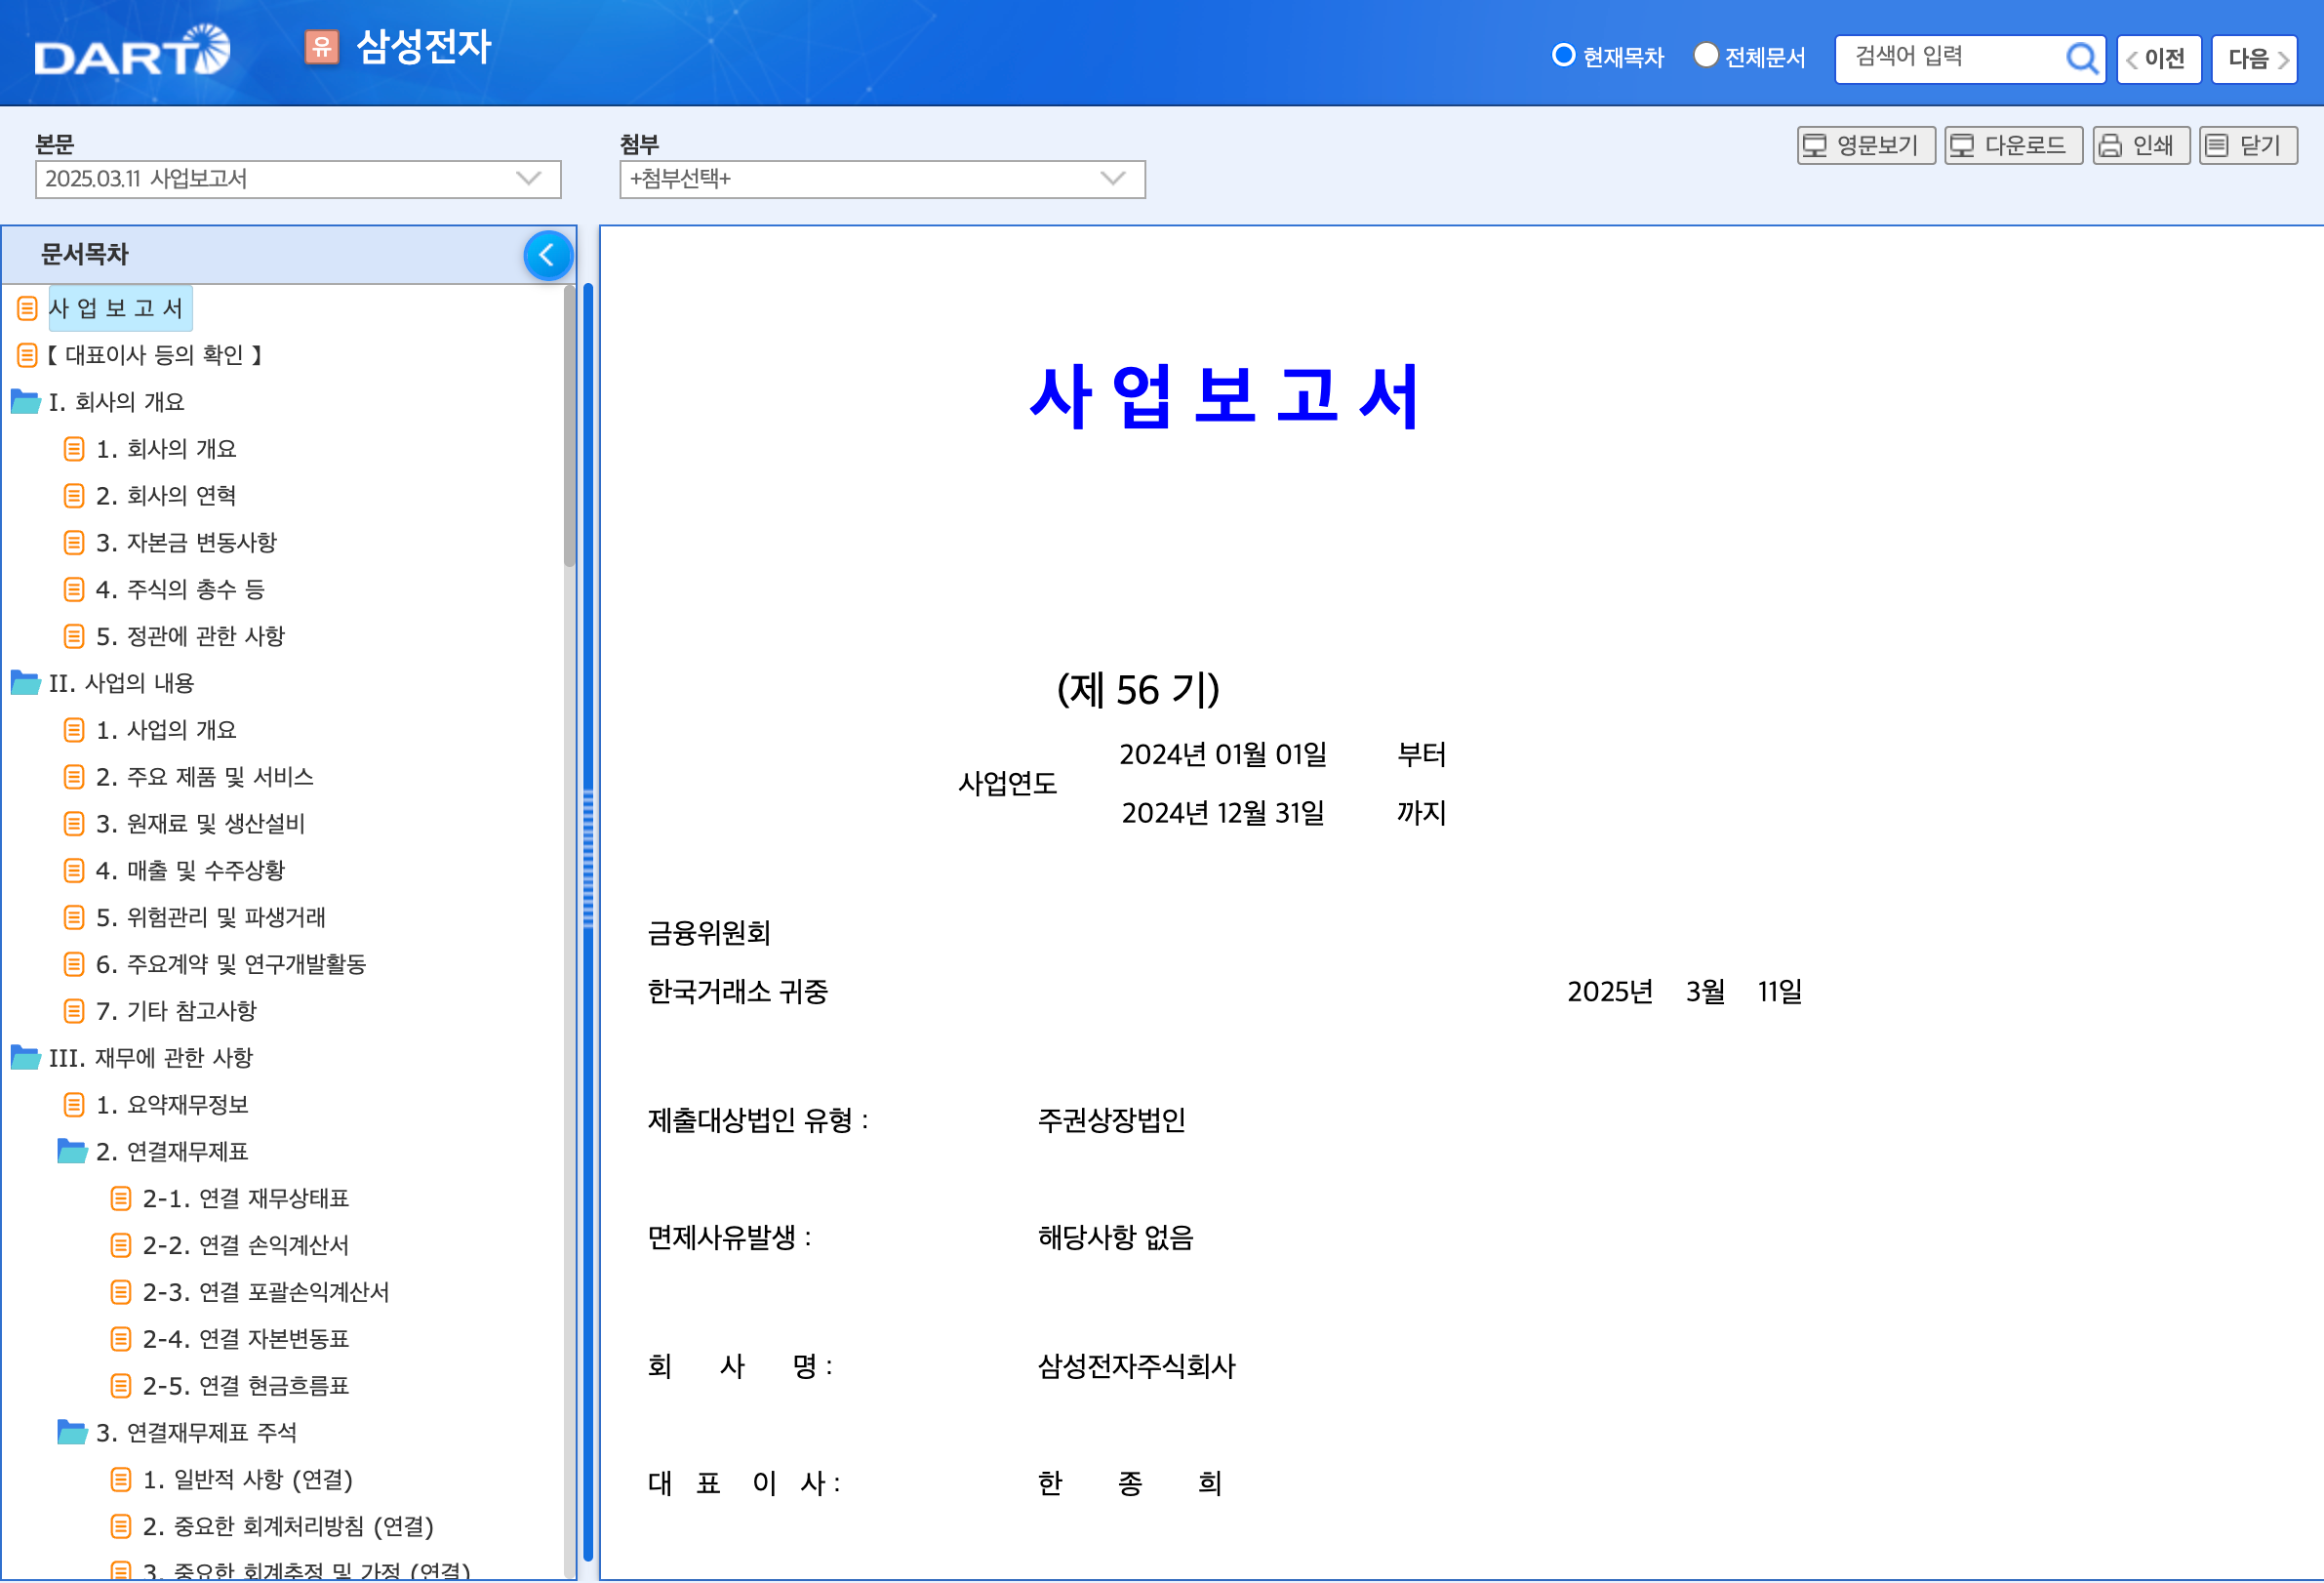The image size is (2324, 1583).
Task: Open 2-1. 연결 재무상태표 in tree
Action: pos(245,1199)
